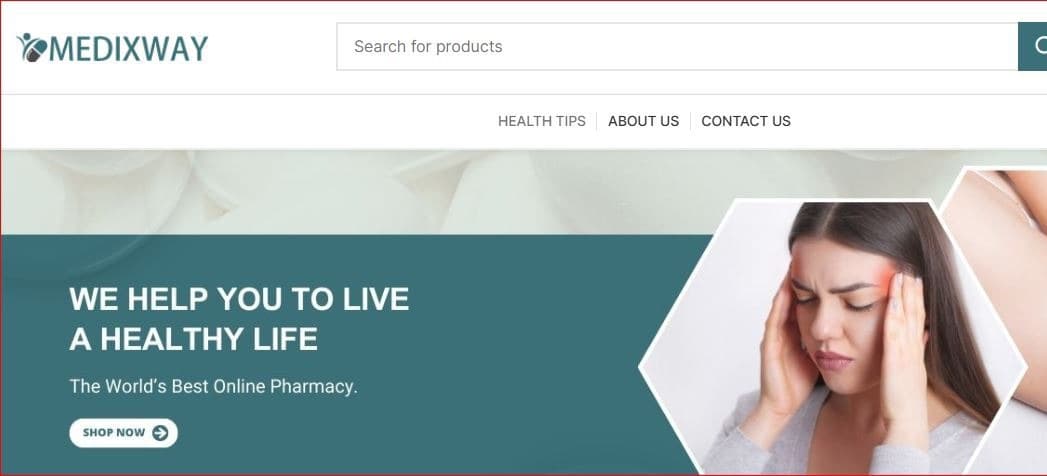Click the Medixway pill-figure logo icon

(x=32, y=47)
